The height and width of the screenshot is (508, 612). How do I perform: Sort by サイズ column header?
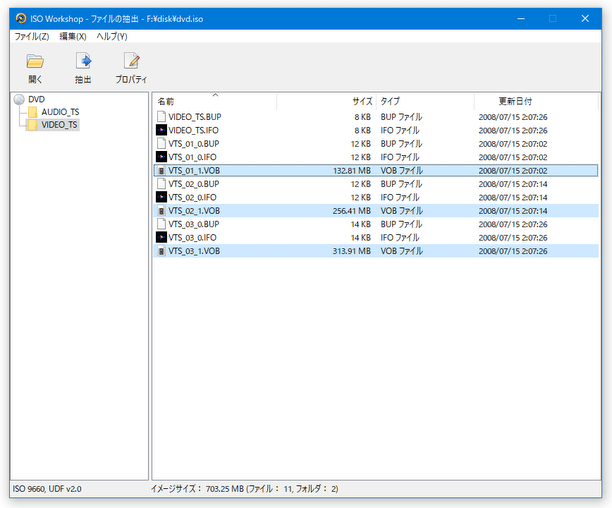pyautogui.click(x=362, y=101)
